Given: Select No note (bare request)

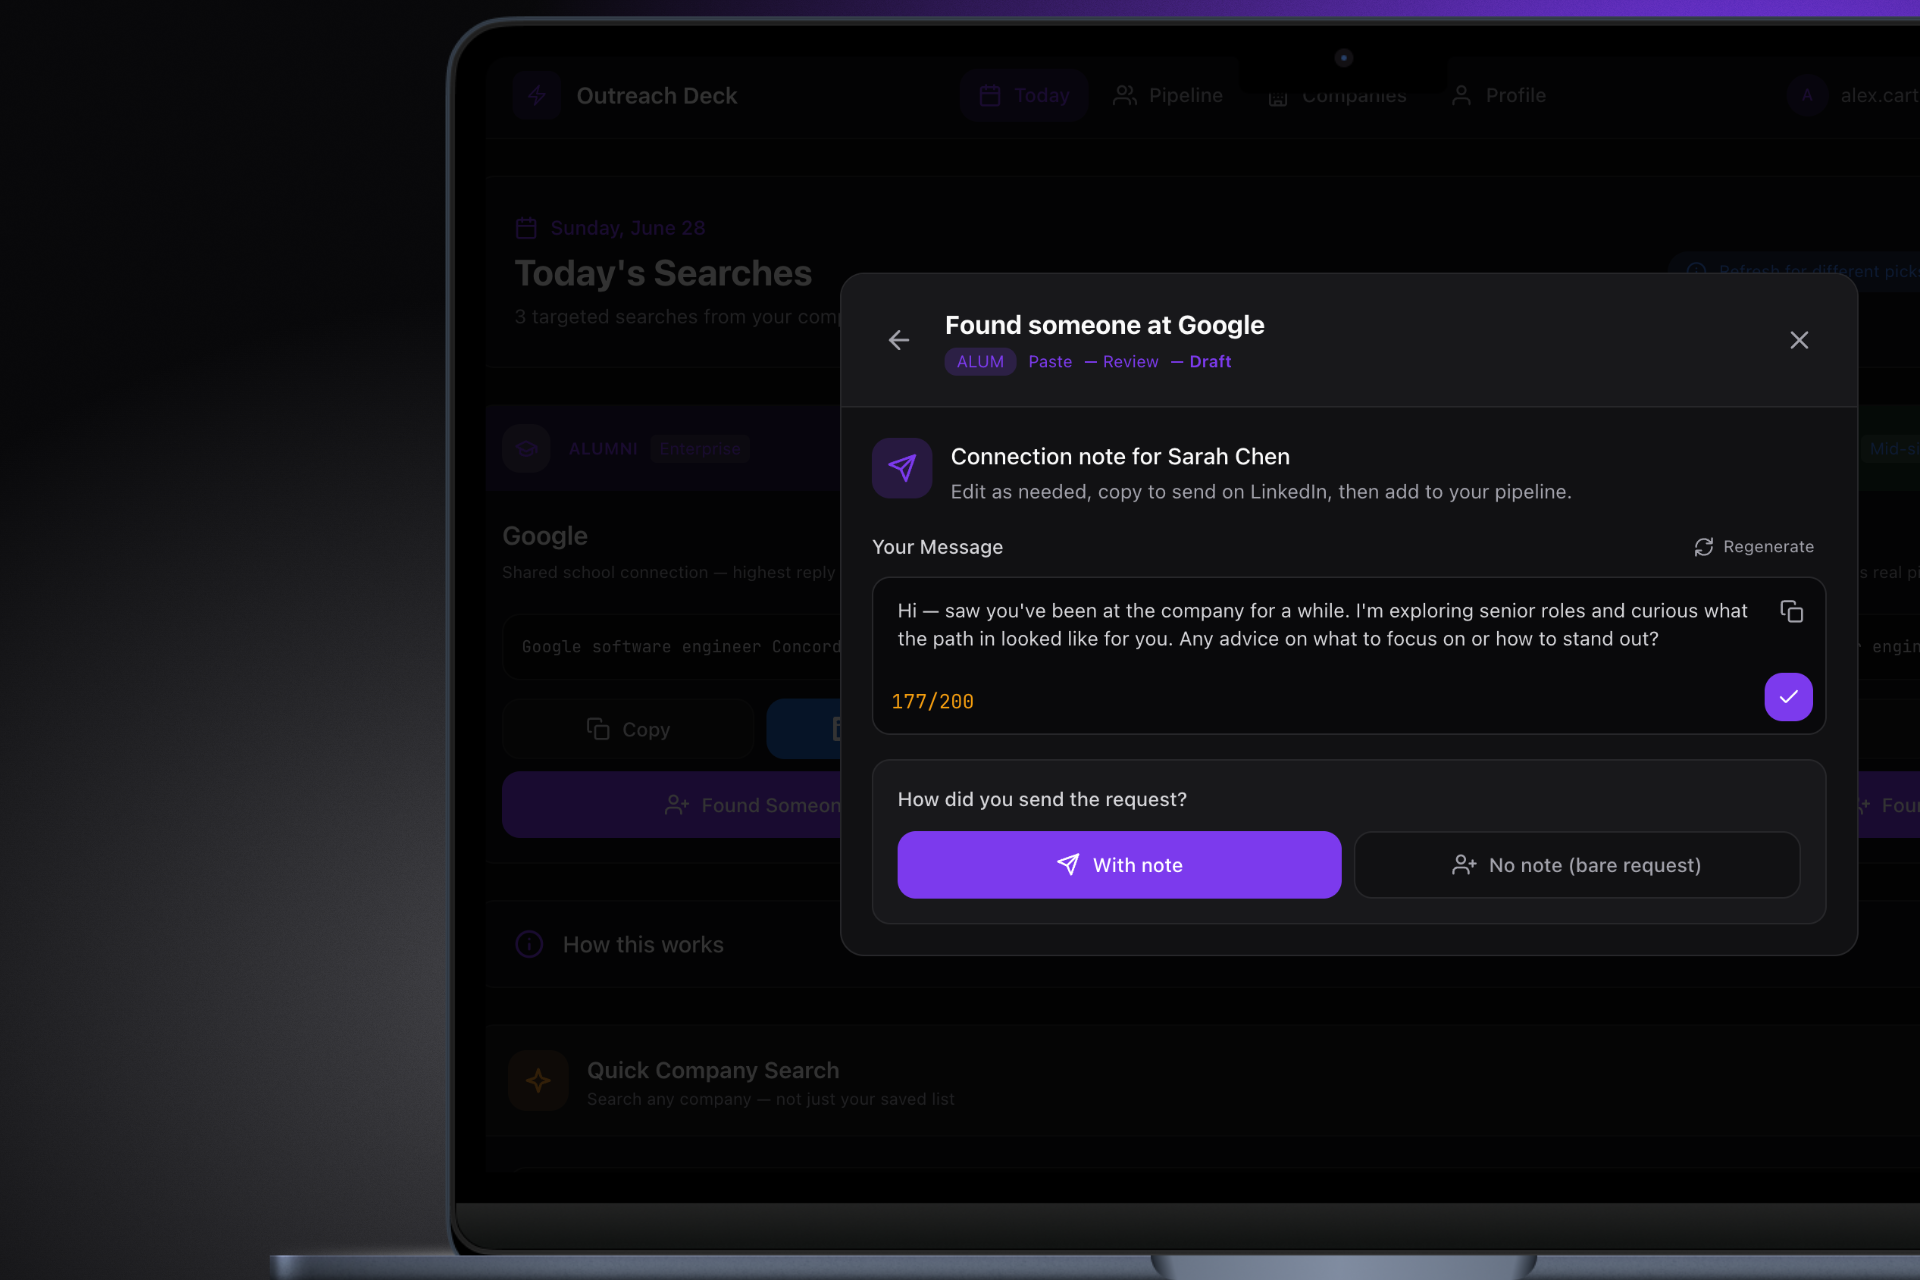Looking at the screenshot, I should [x=1577, y=865].
